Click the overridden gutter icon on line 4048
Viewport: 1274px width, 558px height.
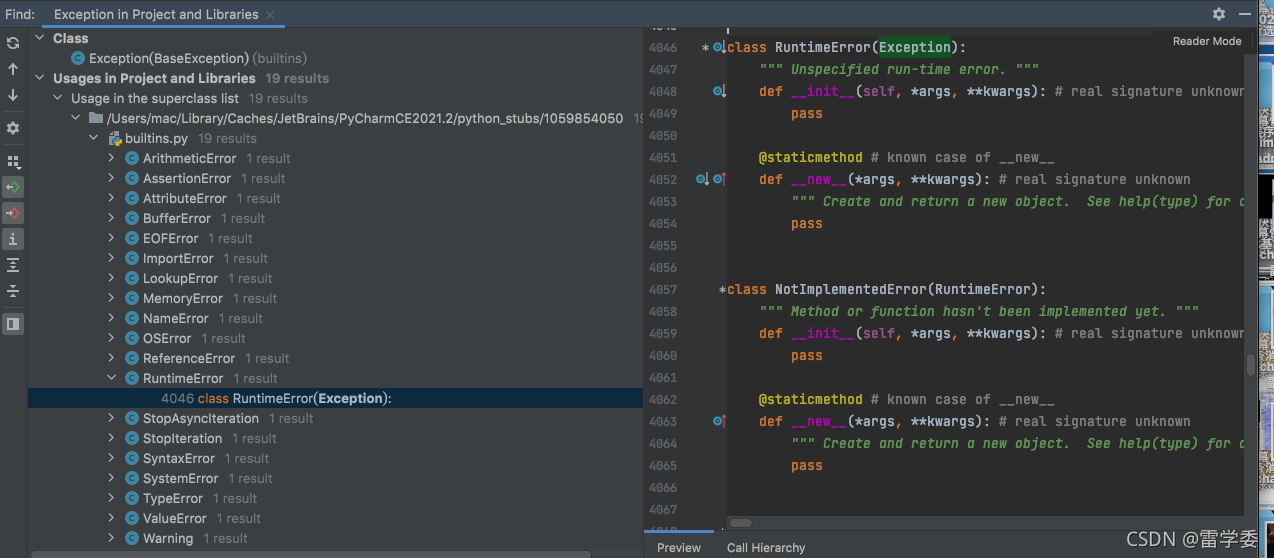click(x=718, y=91)
